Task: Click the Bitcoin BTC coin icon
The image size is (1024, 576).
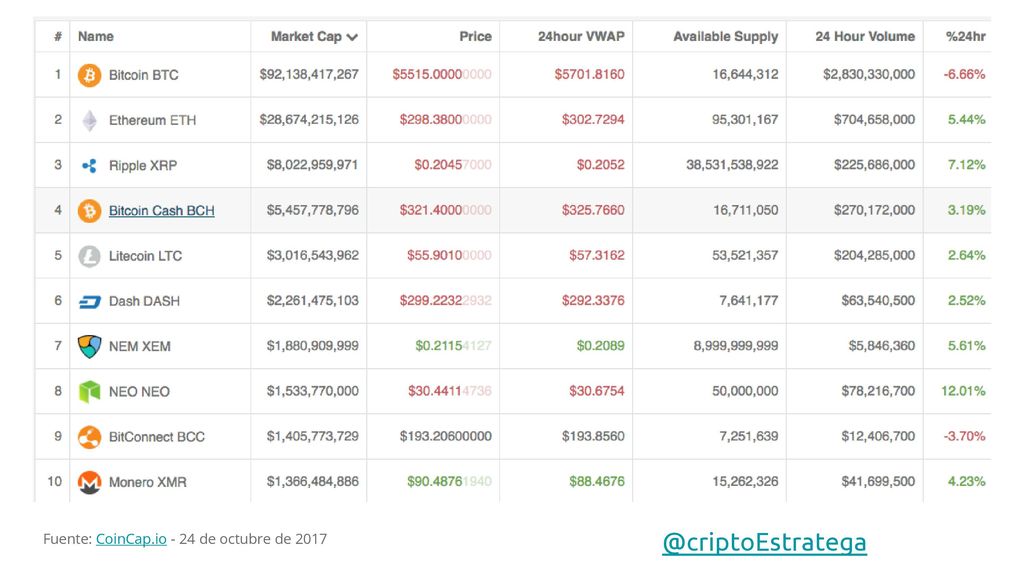Action: [x=89, y=75]
